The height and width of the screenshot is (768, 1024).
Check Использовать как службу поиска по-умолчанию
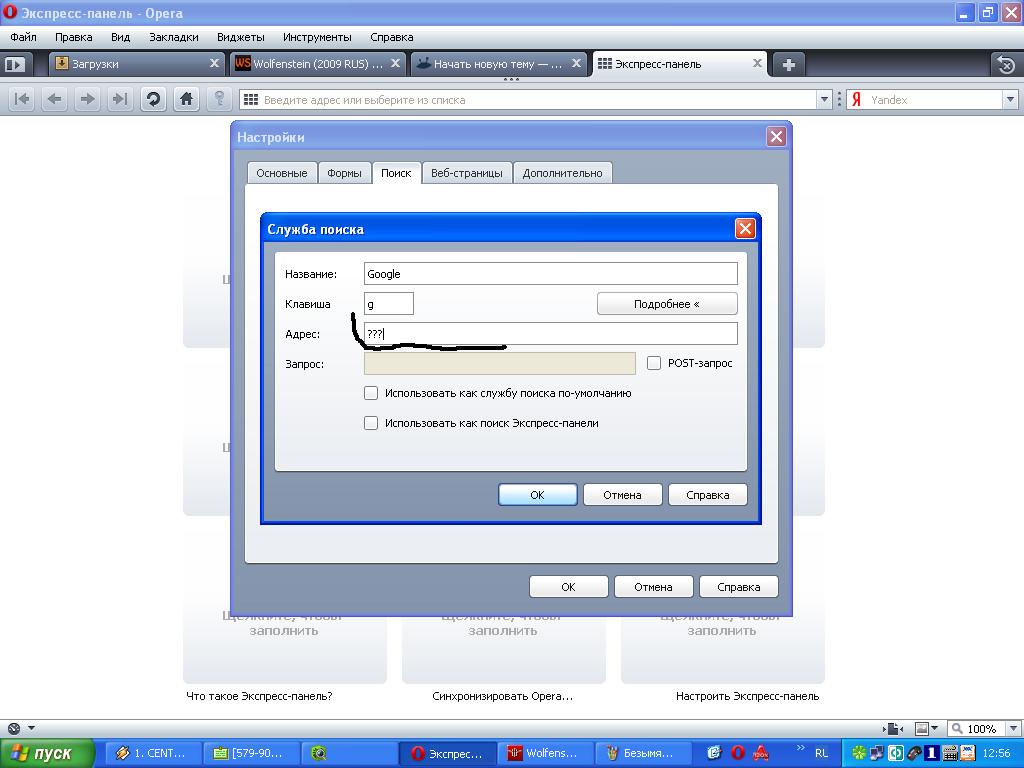tap(371, 393)
